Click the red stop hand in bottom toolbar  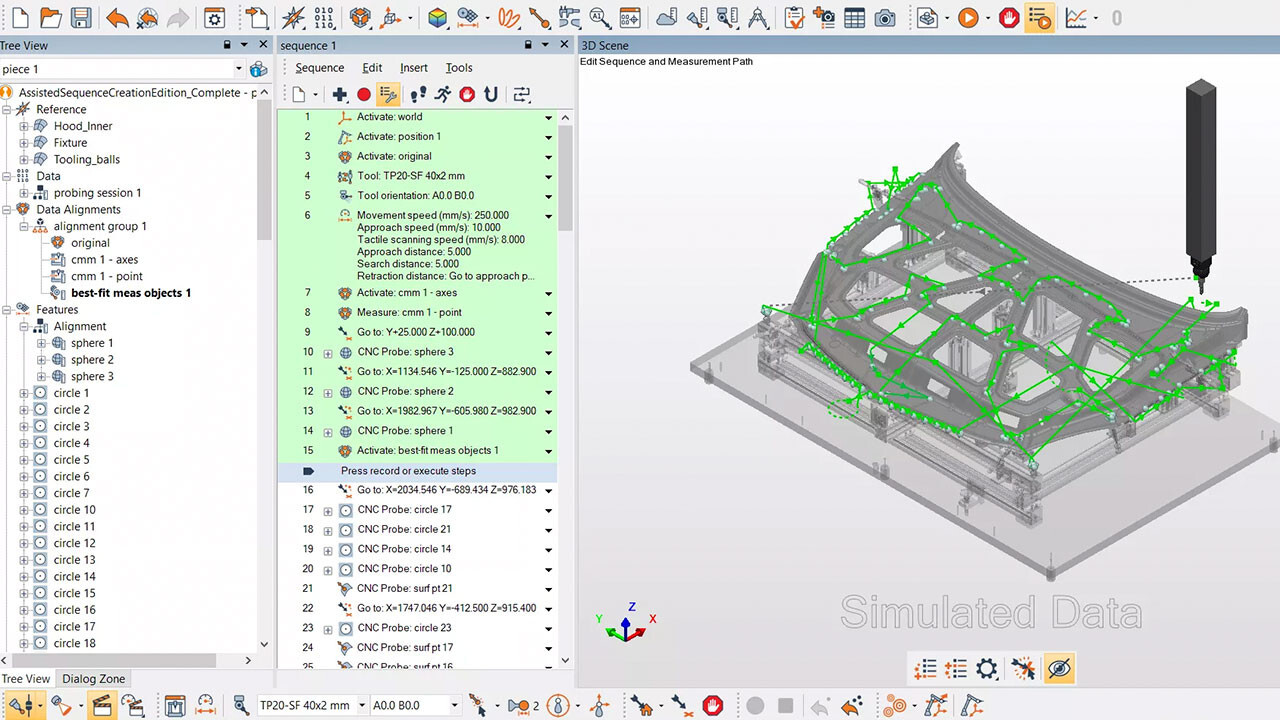[712, 706]
